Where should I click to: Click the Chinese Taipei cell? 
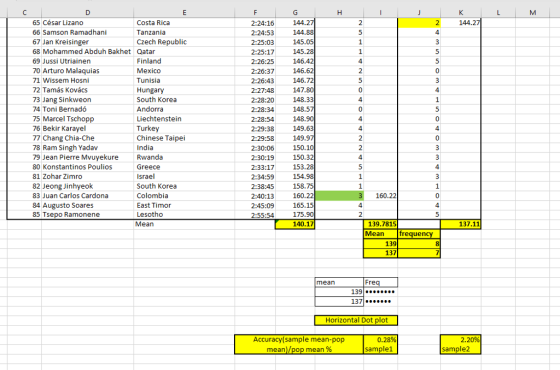[x=184, y=139]
